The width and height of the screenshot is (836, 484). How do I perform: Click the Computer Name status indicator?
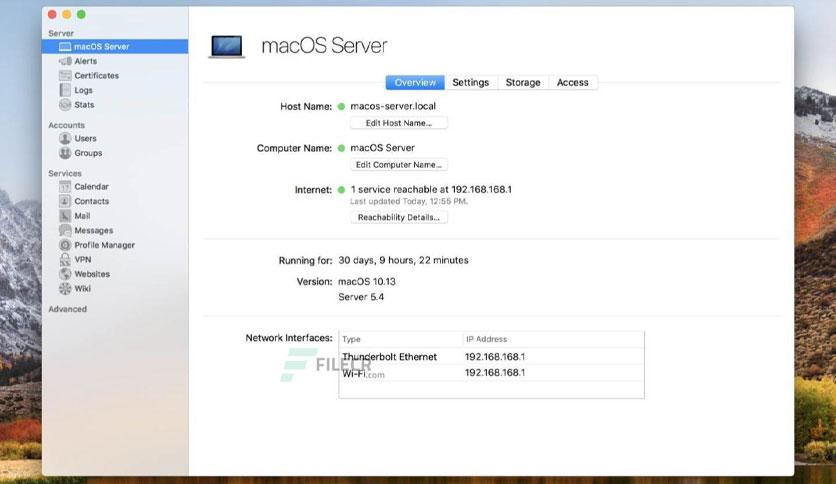click(x=341, y=148)
